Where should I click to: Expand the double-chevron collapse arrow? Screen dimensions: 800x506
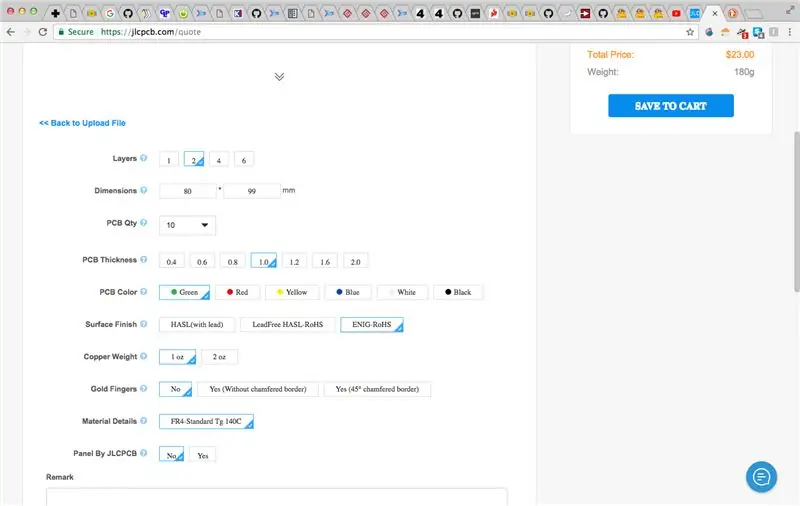coord(279,77)
